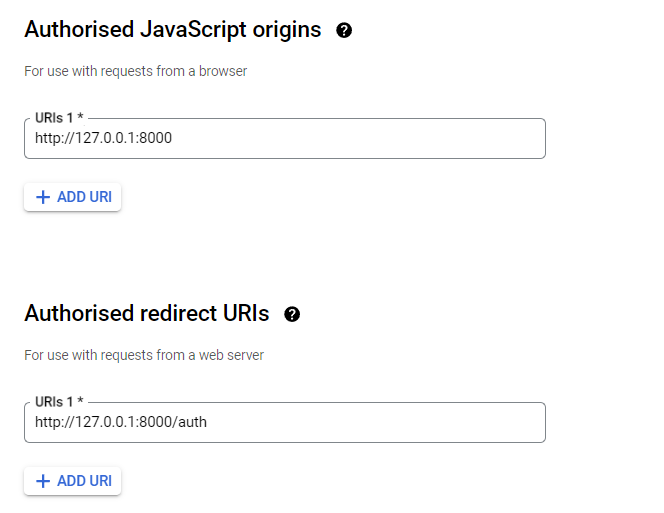Click 'For use with requests from a browser' text
Viewport: 664px width, 513px height.
pyautogui.click(x=136, y=71)
